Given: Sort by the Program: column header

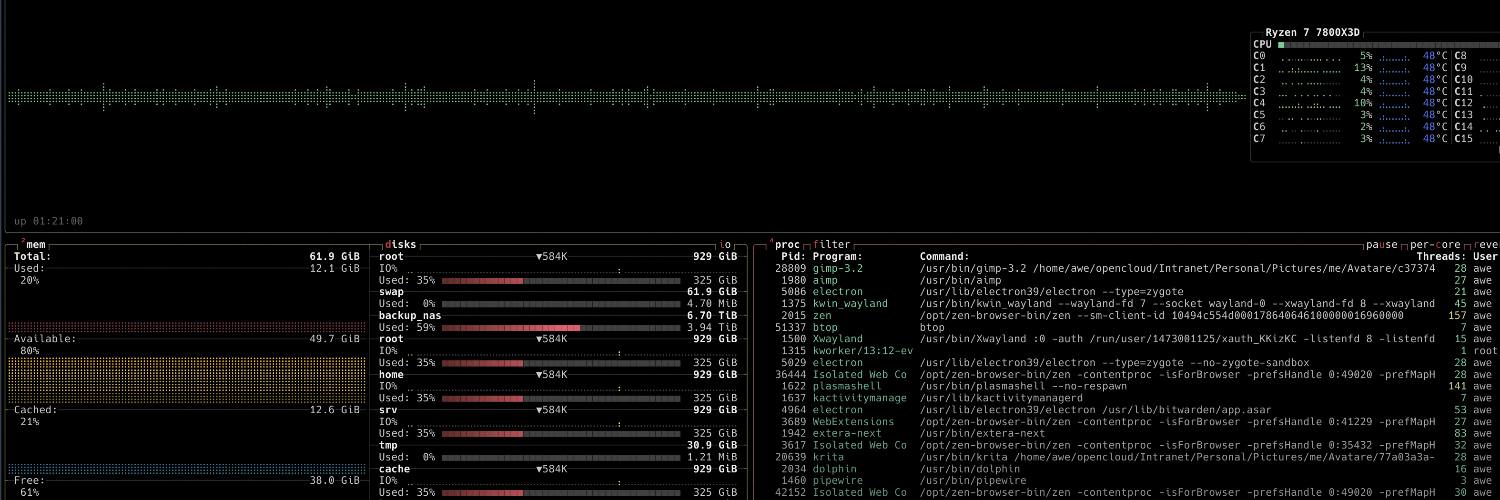Looking at the screenshot, I should [x=837, y=256].
